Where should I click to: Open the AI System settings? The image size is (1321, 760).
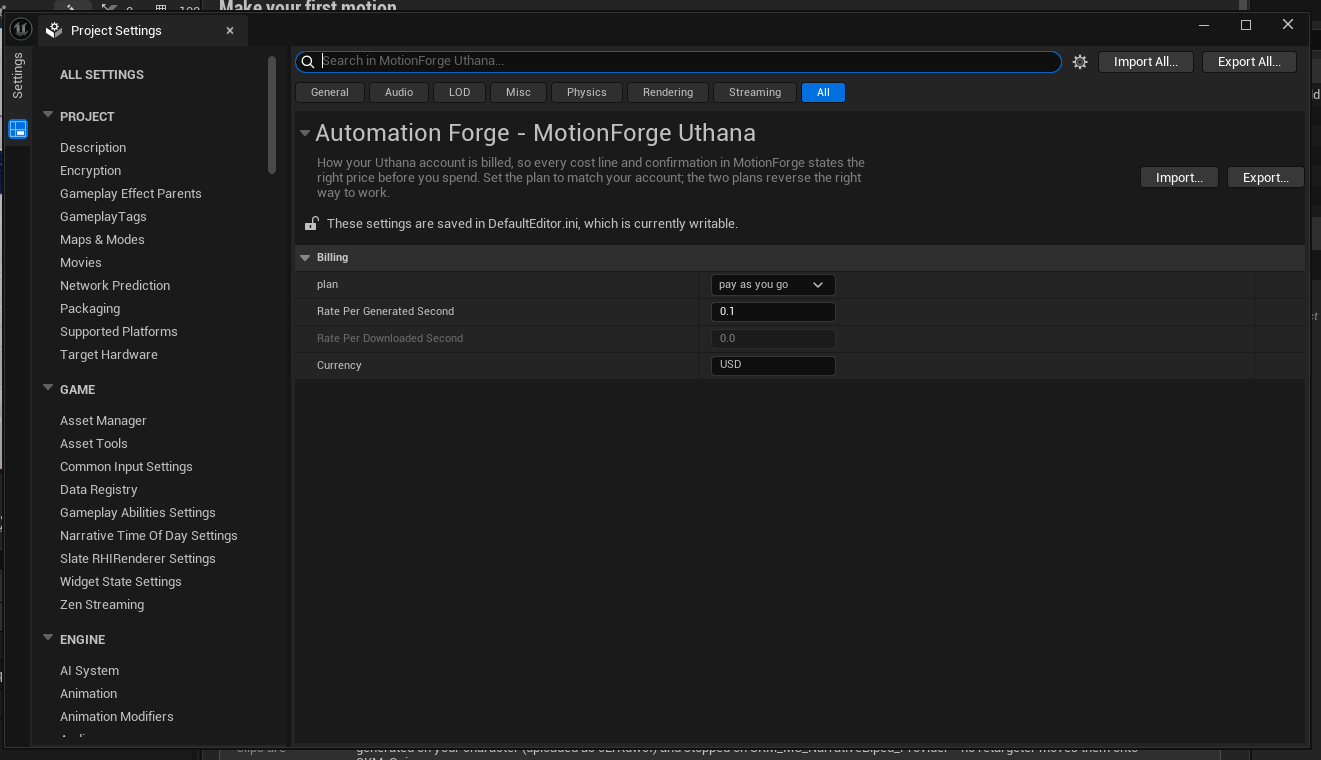click(x=89, y=671)
